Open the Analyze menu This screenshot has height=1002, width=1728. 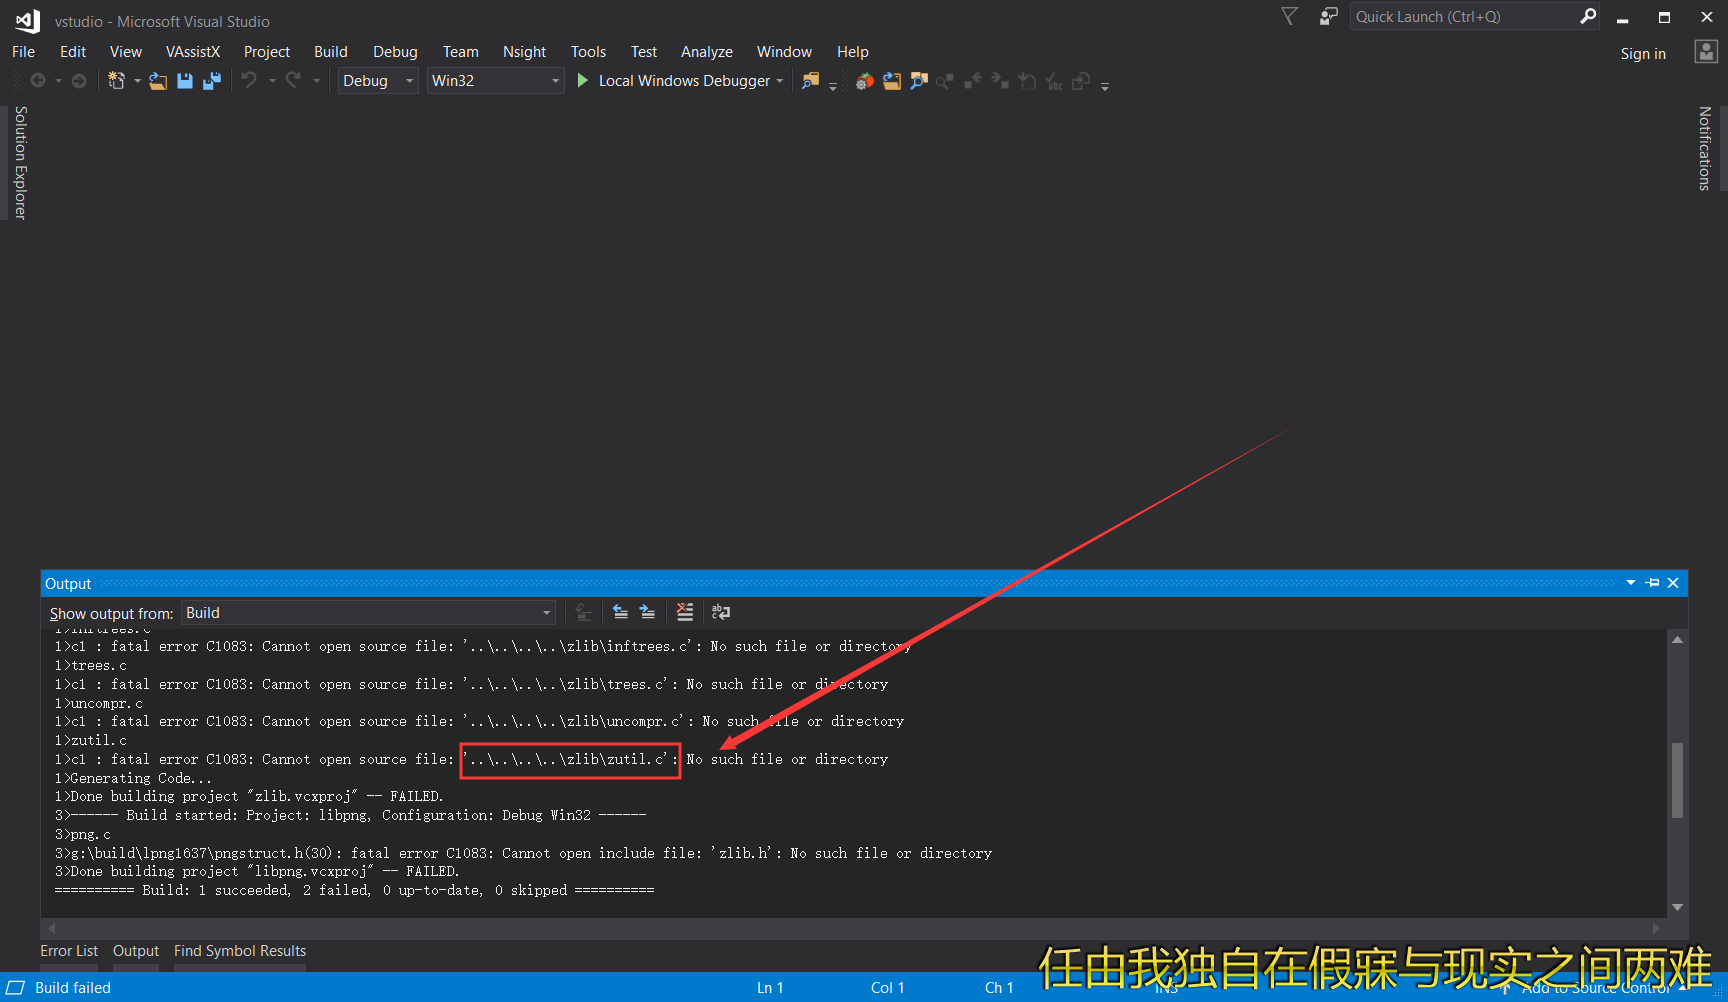click(x=707, y=52)
